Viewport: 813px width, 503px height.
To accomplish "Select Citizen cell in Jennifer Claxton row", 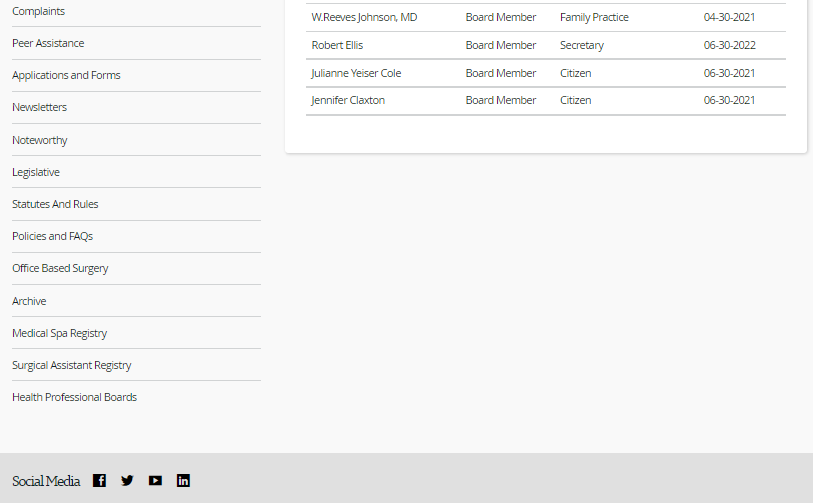I will [576, 100].
